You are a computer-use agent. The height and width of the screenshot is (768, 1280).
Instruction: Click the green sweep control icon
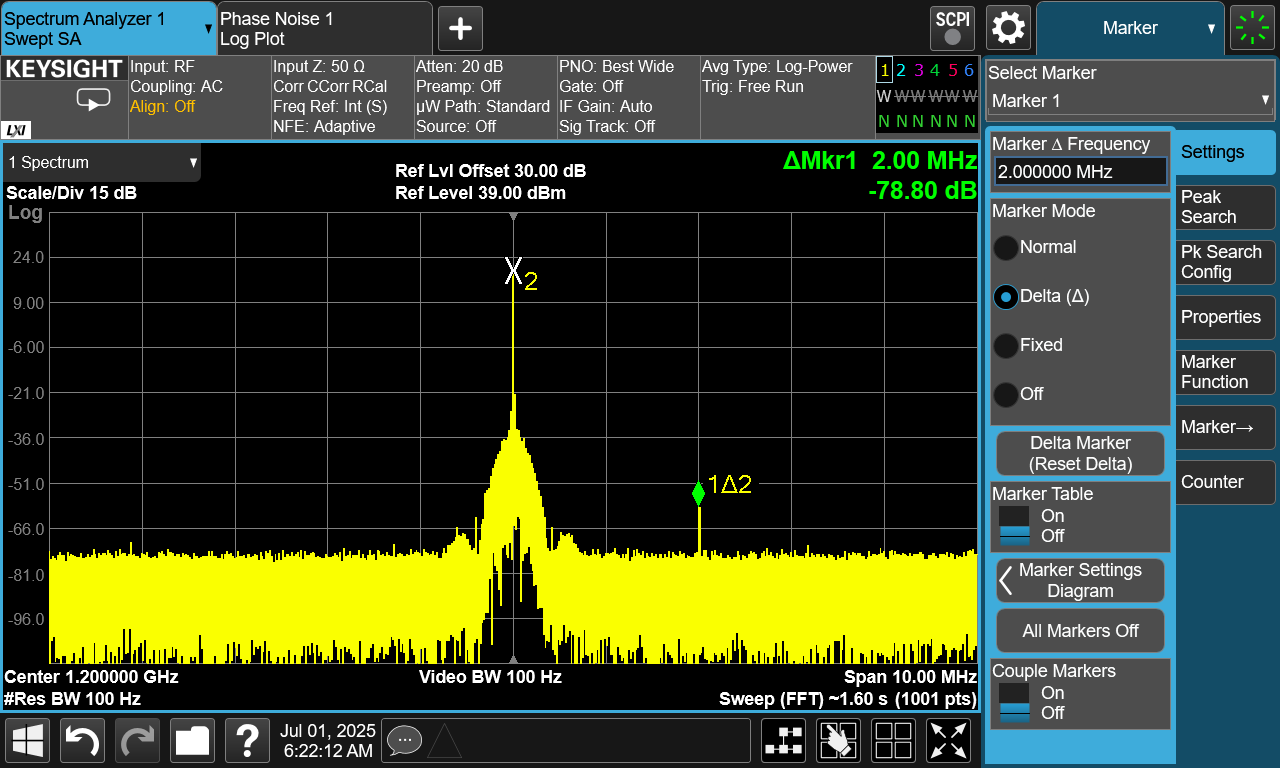[1252, 28]
